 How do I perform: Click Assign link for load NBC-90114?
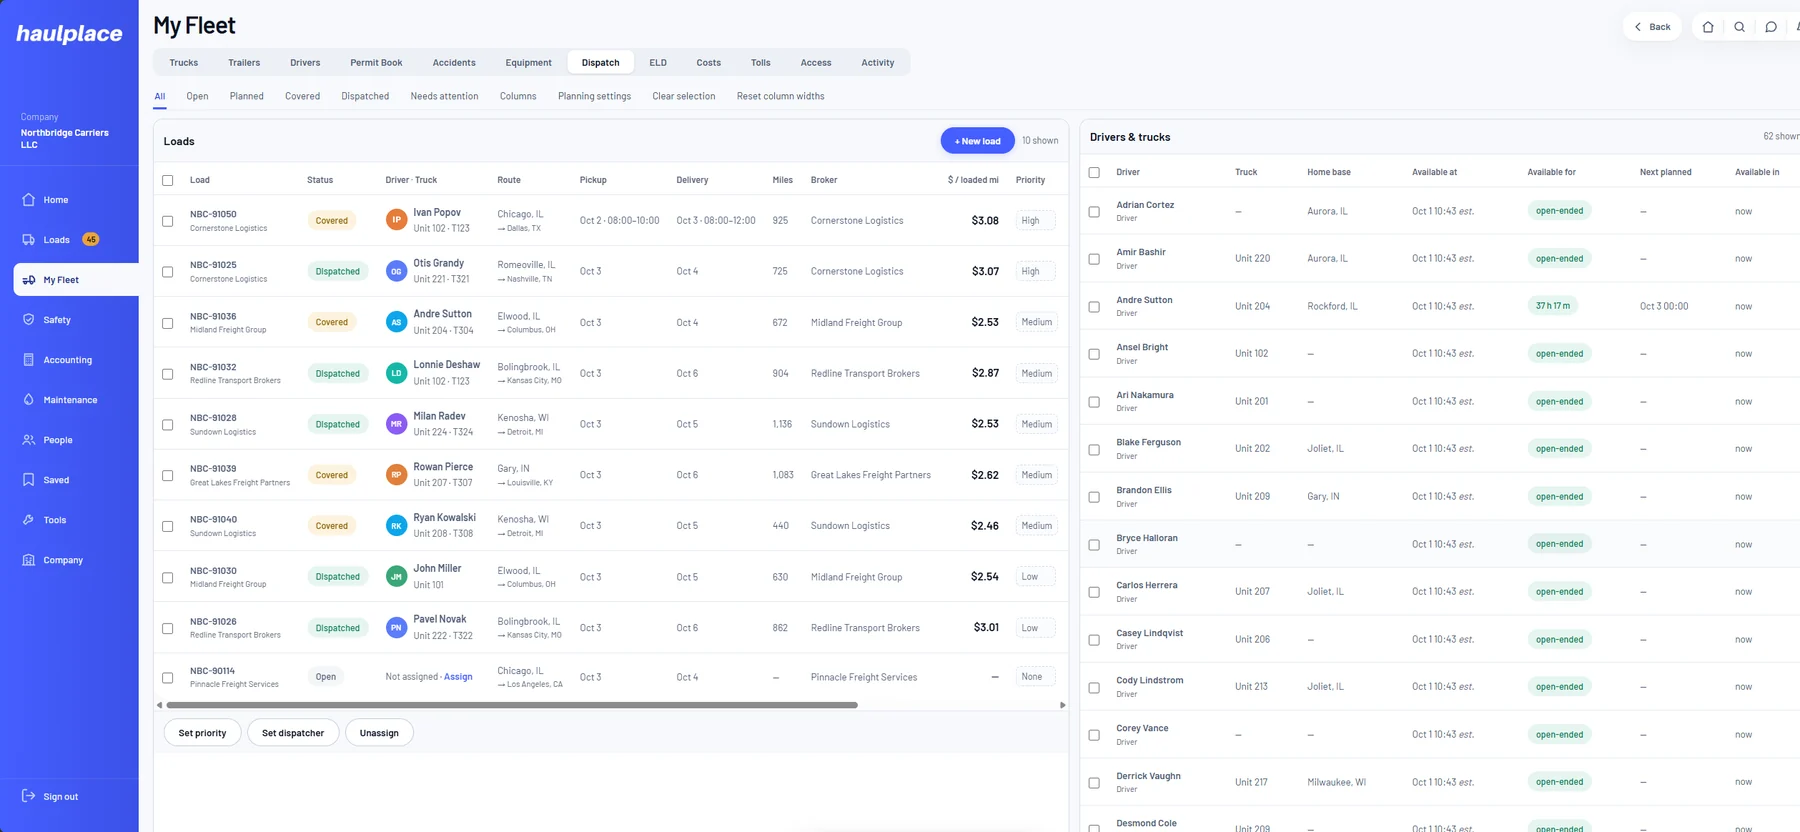tap(458, 677)
